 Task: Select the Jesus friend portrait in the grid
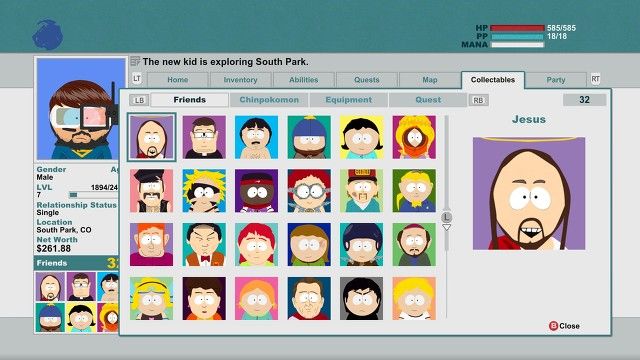pos(151,137)
